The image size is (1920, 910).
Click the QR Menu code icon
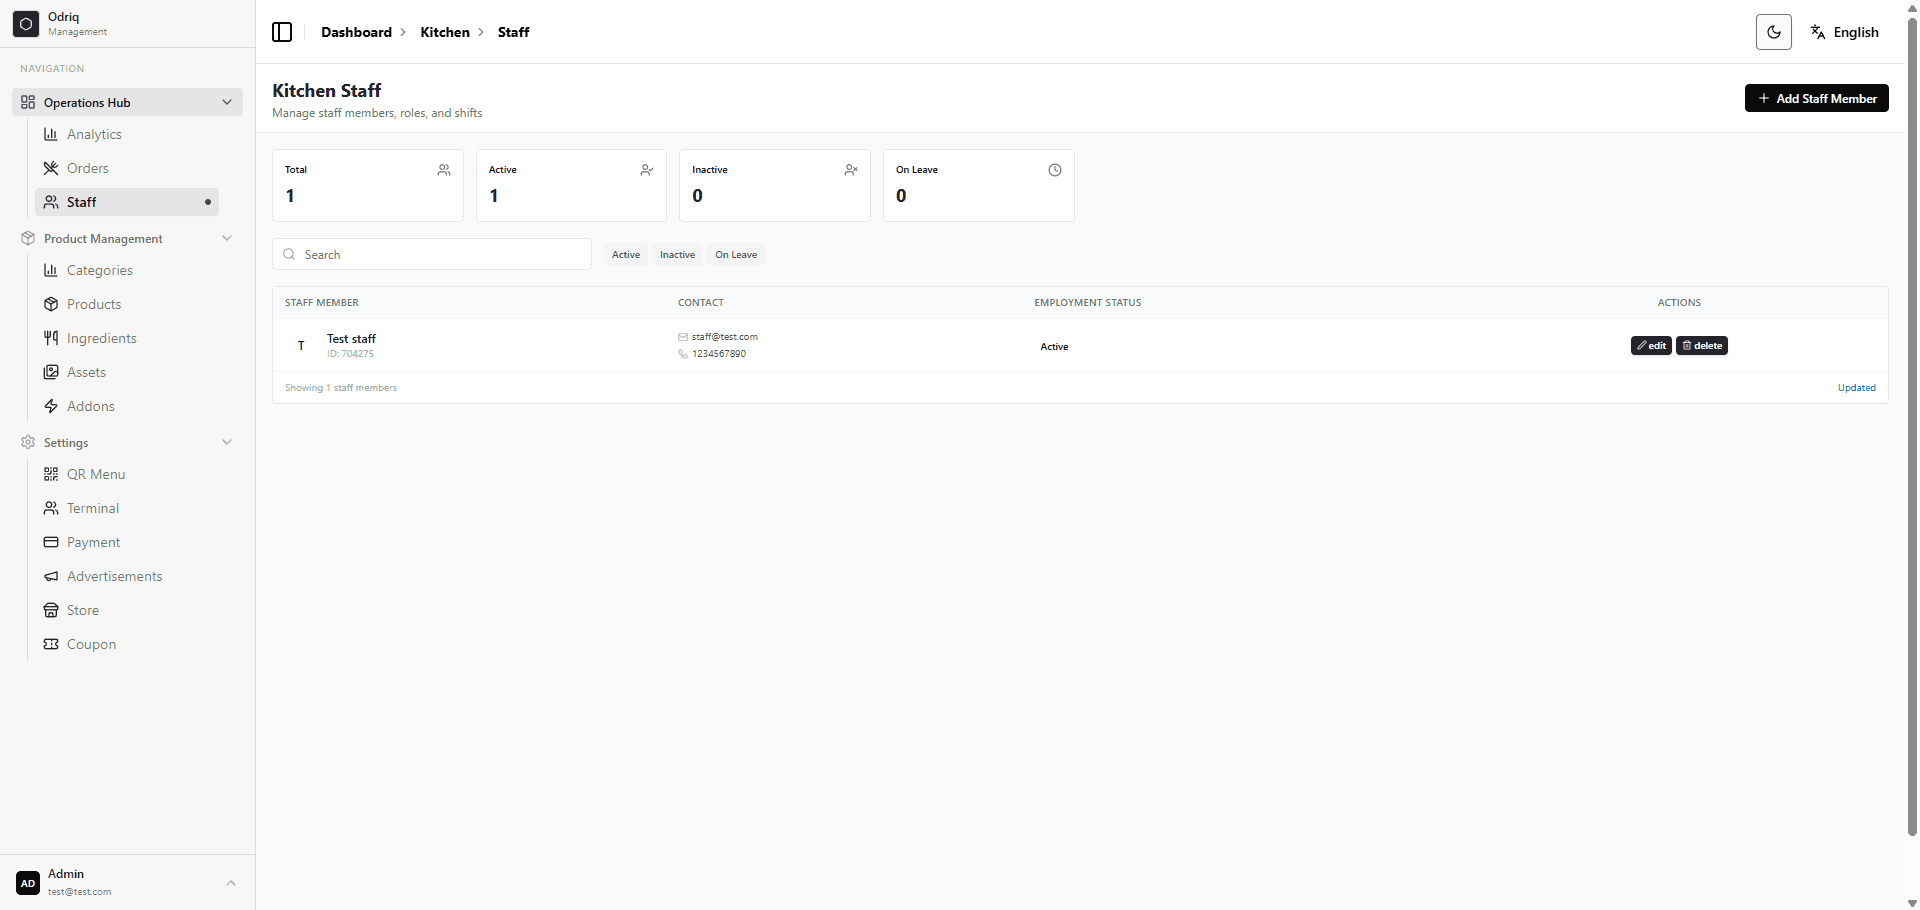(x=51, y=474)
